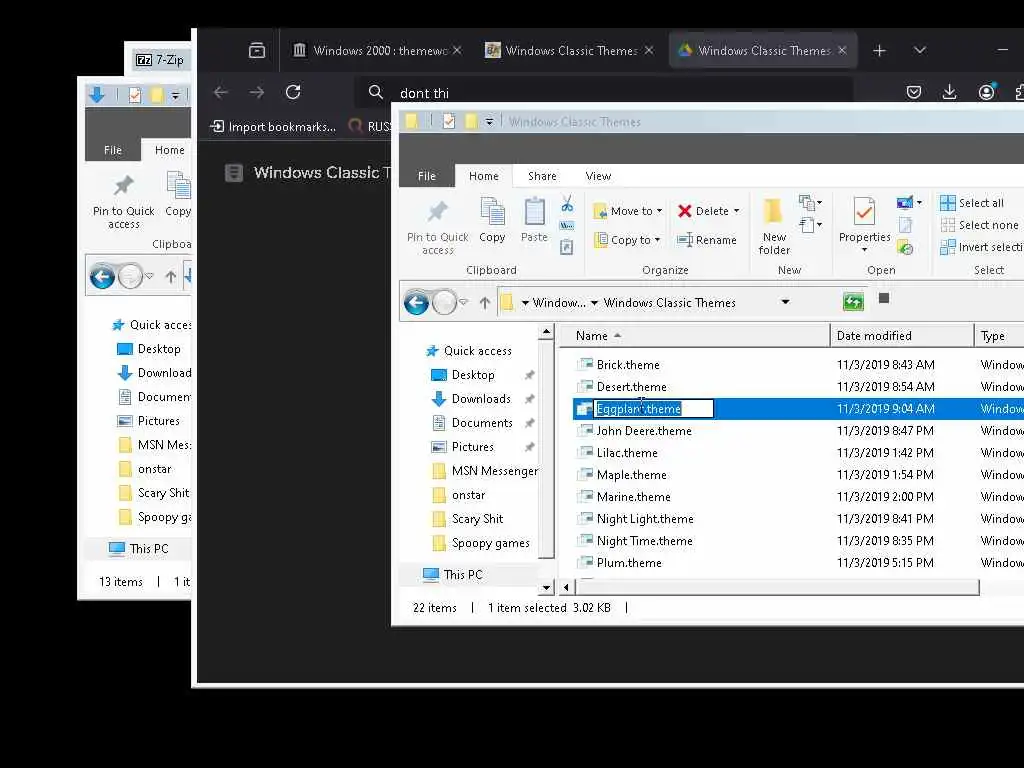Expand the Delete options arrow
The width and height of the screenshot is (1024, 768).
pyautogui.click(x=737, y=211)
